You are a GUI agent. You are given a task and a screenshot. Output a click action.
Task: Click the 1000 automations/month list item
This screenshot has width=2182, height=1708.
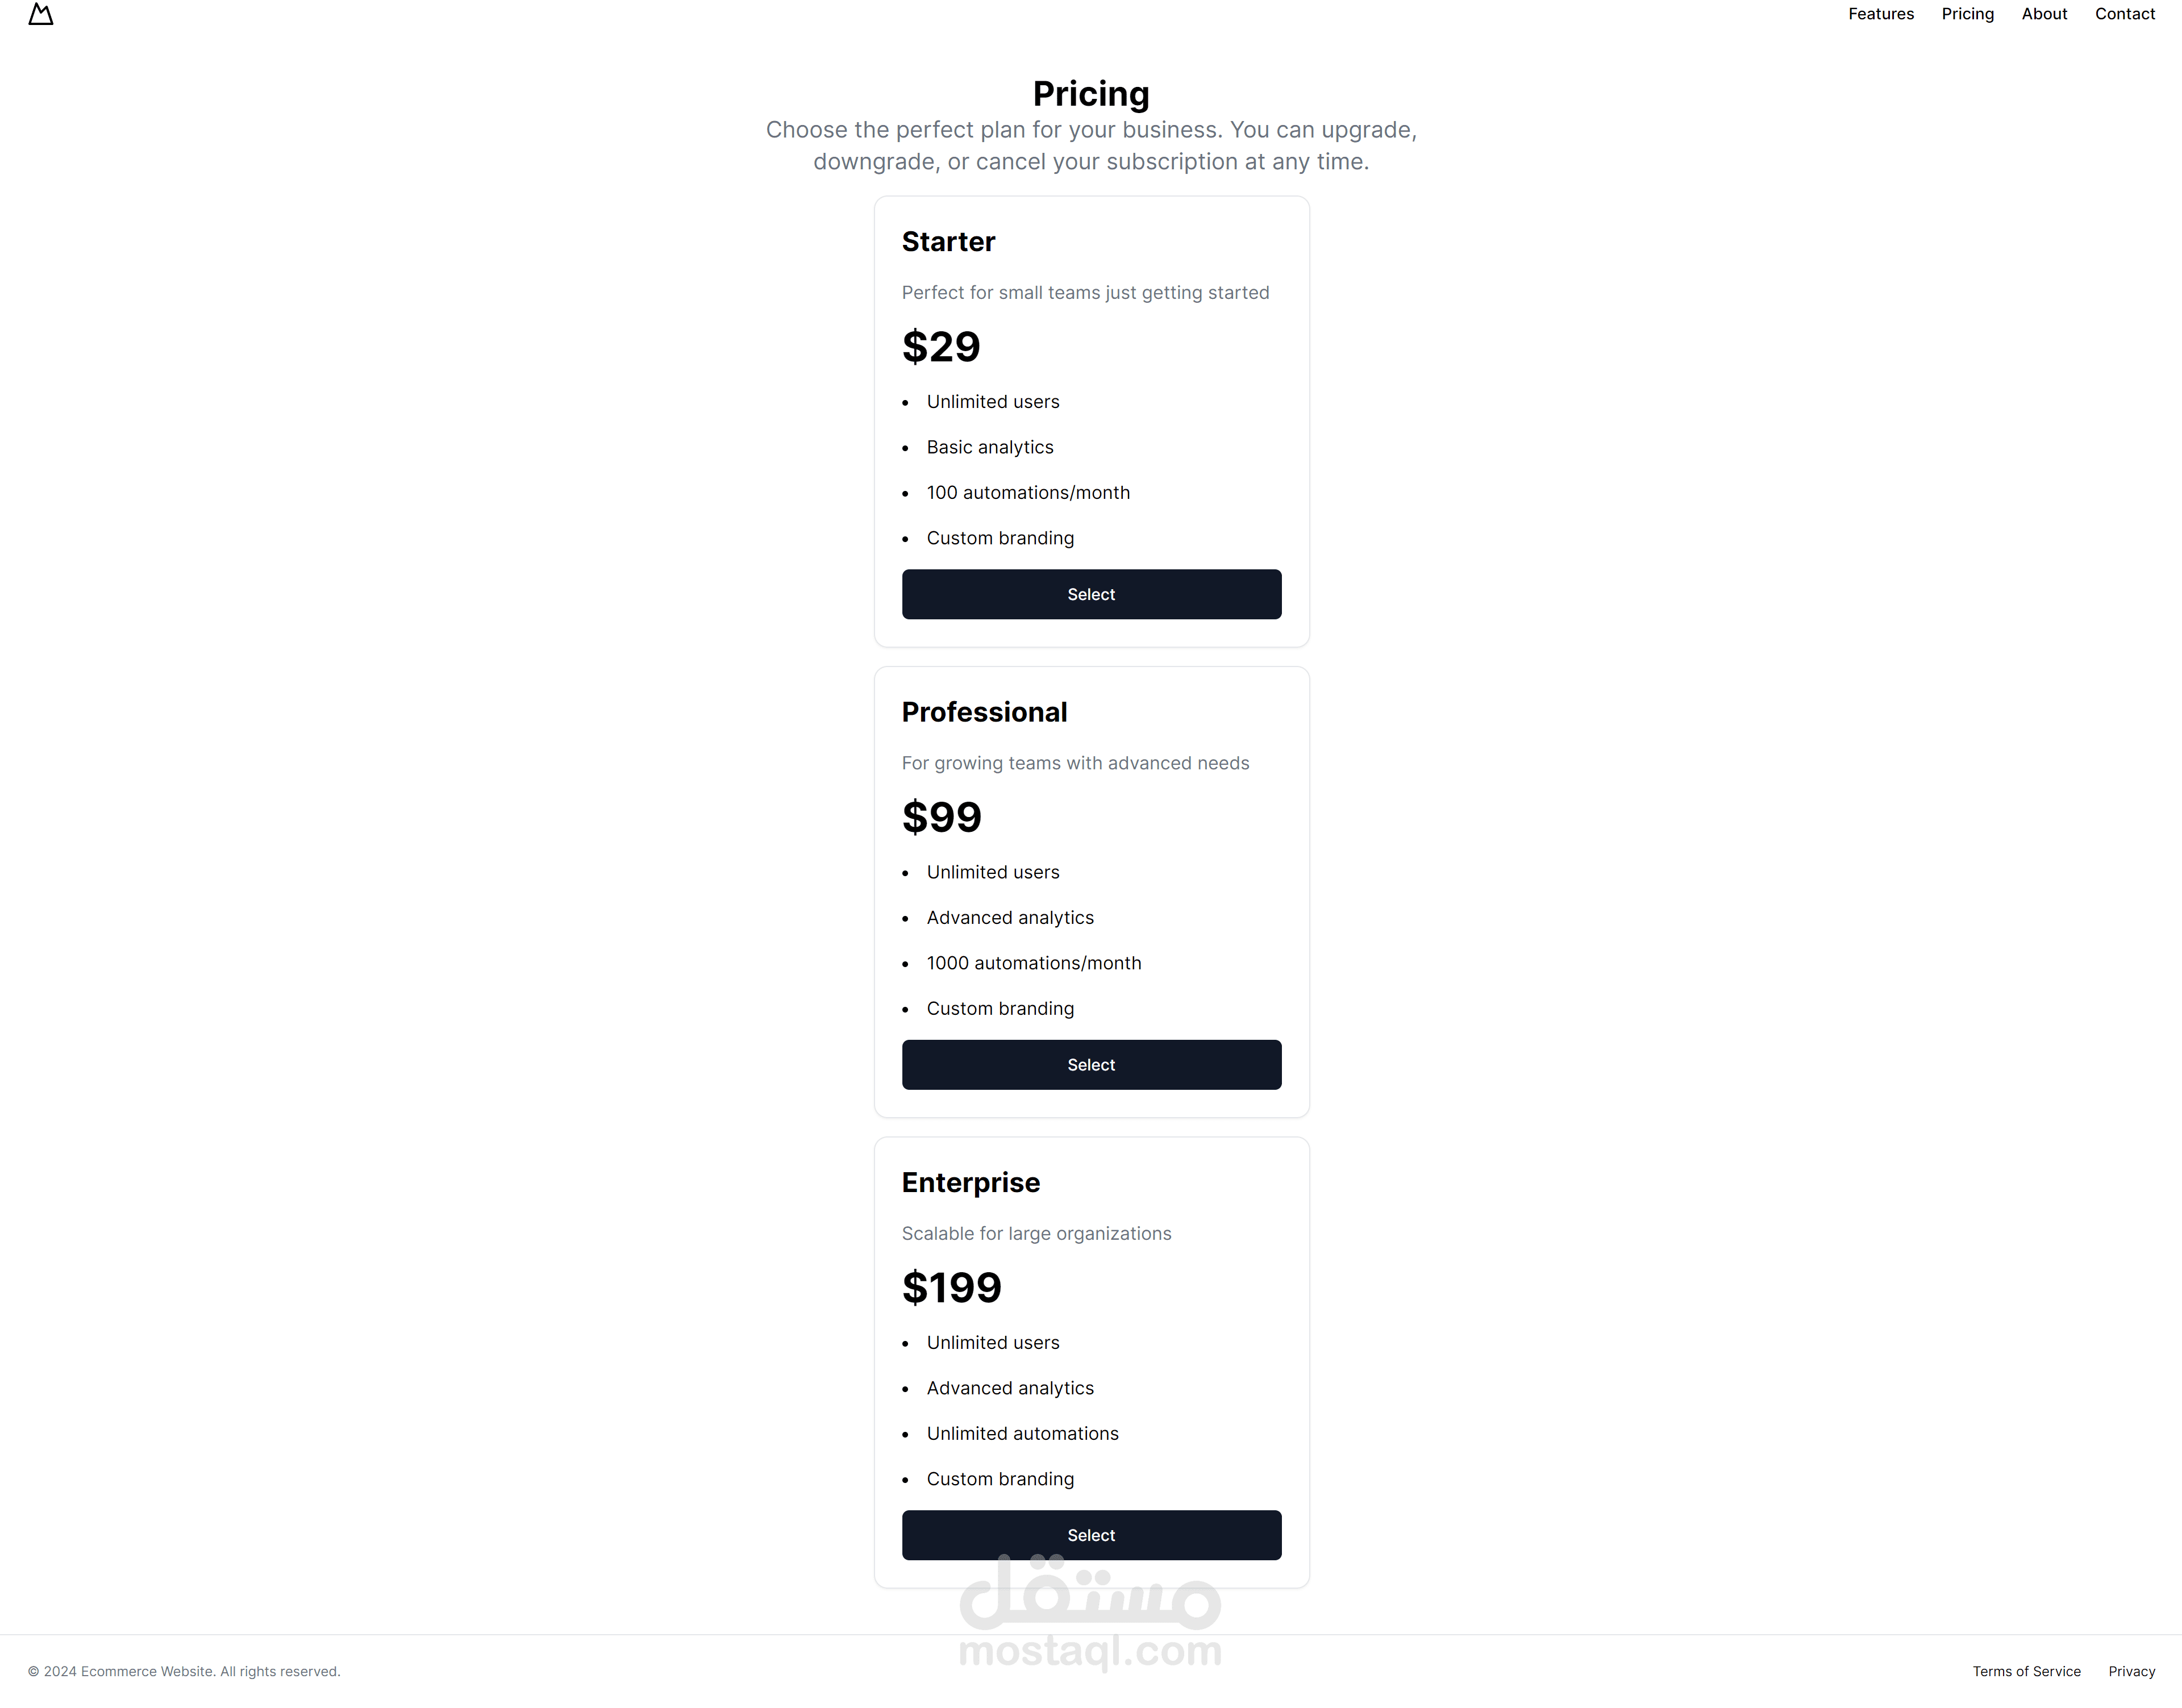(x=1033, y=963)
